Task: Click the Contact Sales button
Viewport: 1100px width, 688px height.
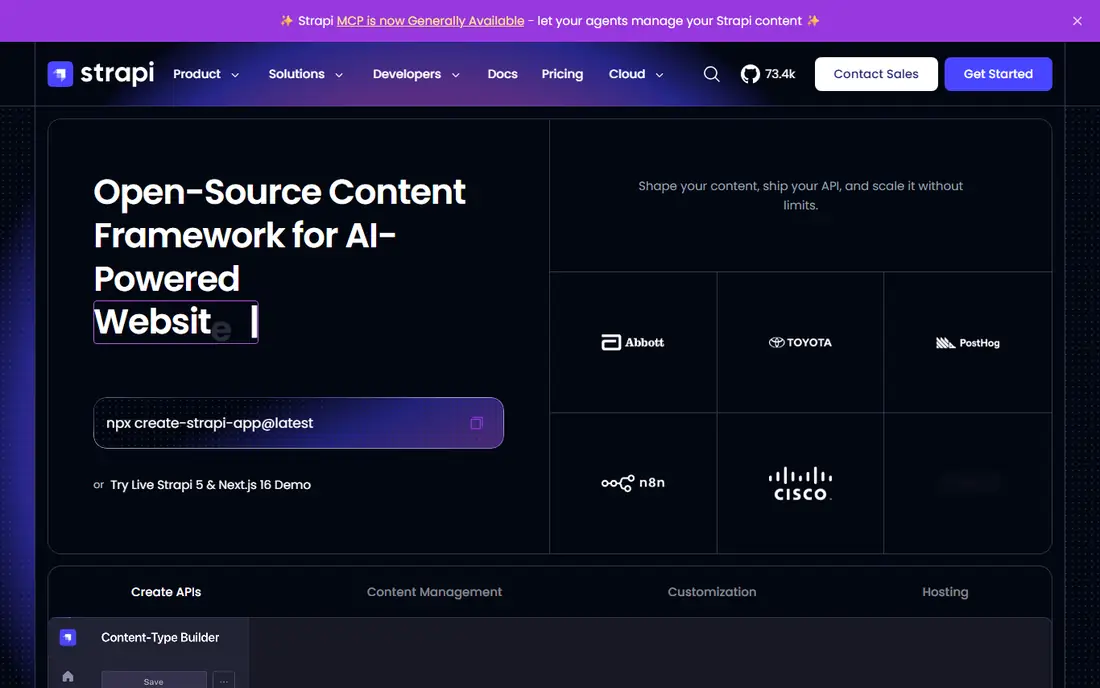Action: click(876, 74)
